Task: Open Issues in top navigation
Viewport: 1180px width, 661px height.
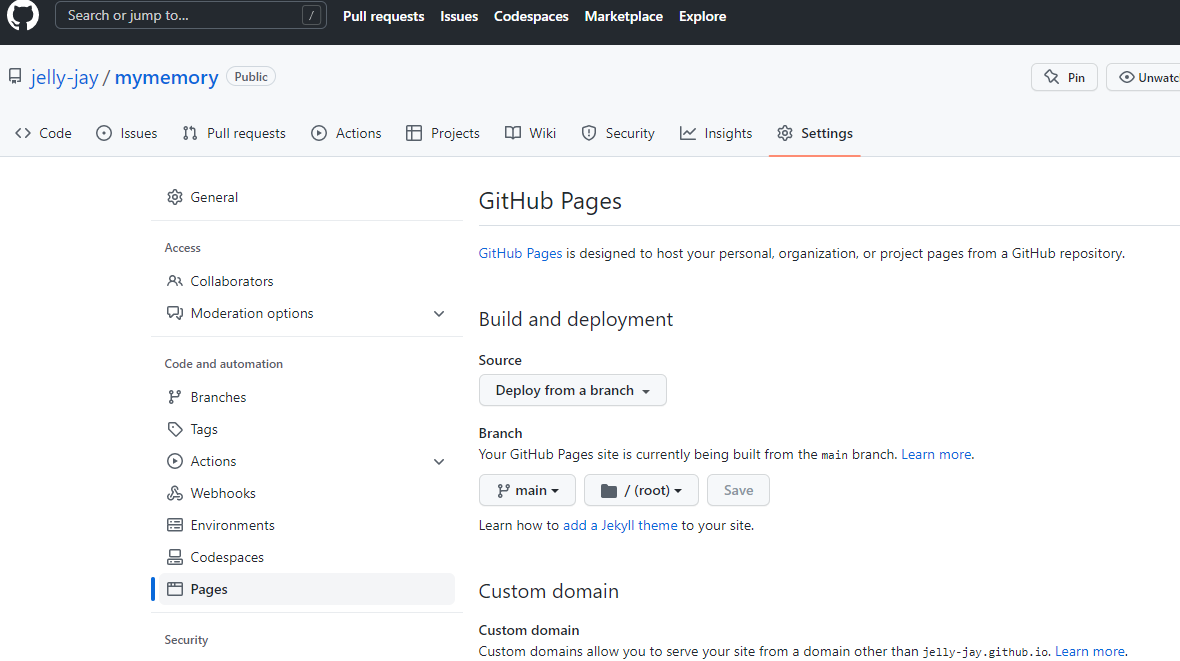Action: [459, 16]
